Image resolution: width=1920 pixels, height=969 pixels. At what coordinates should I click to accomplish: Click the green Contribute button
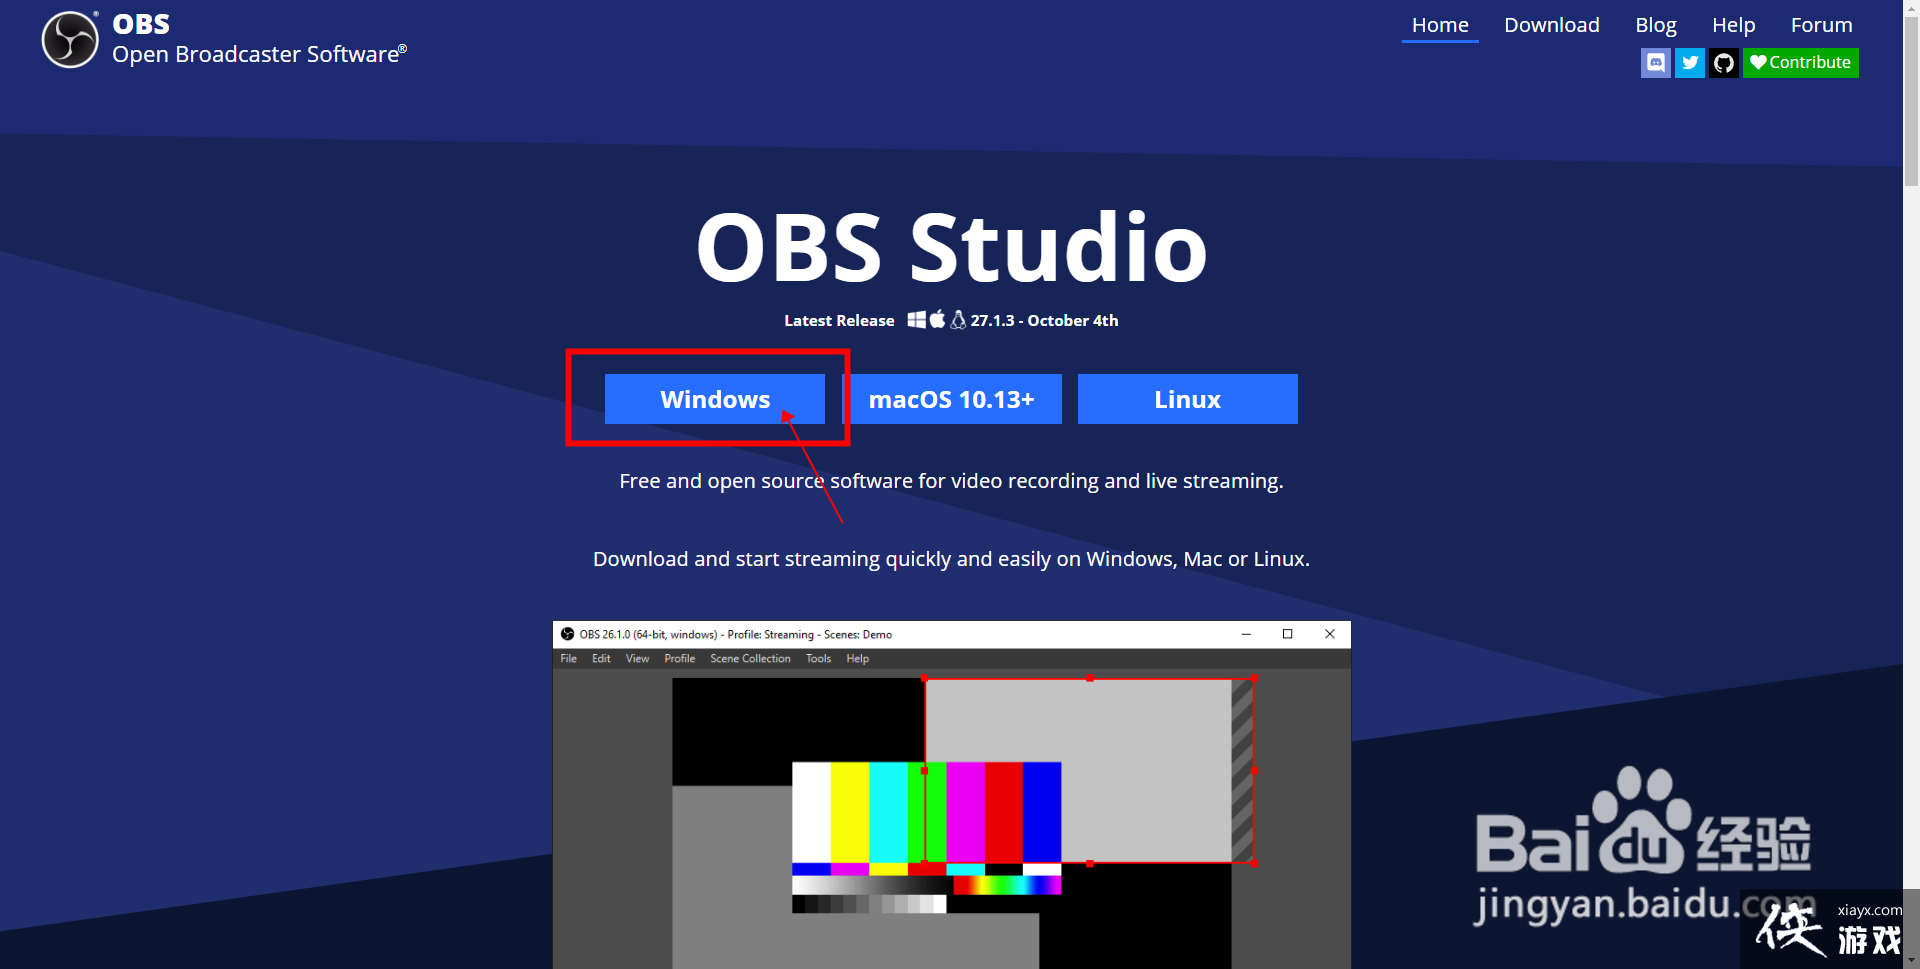(x=1801, y=63)
